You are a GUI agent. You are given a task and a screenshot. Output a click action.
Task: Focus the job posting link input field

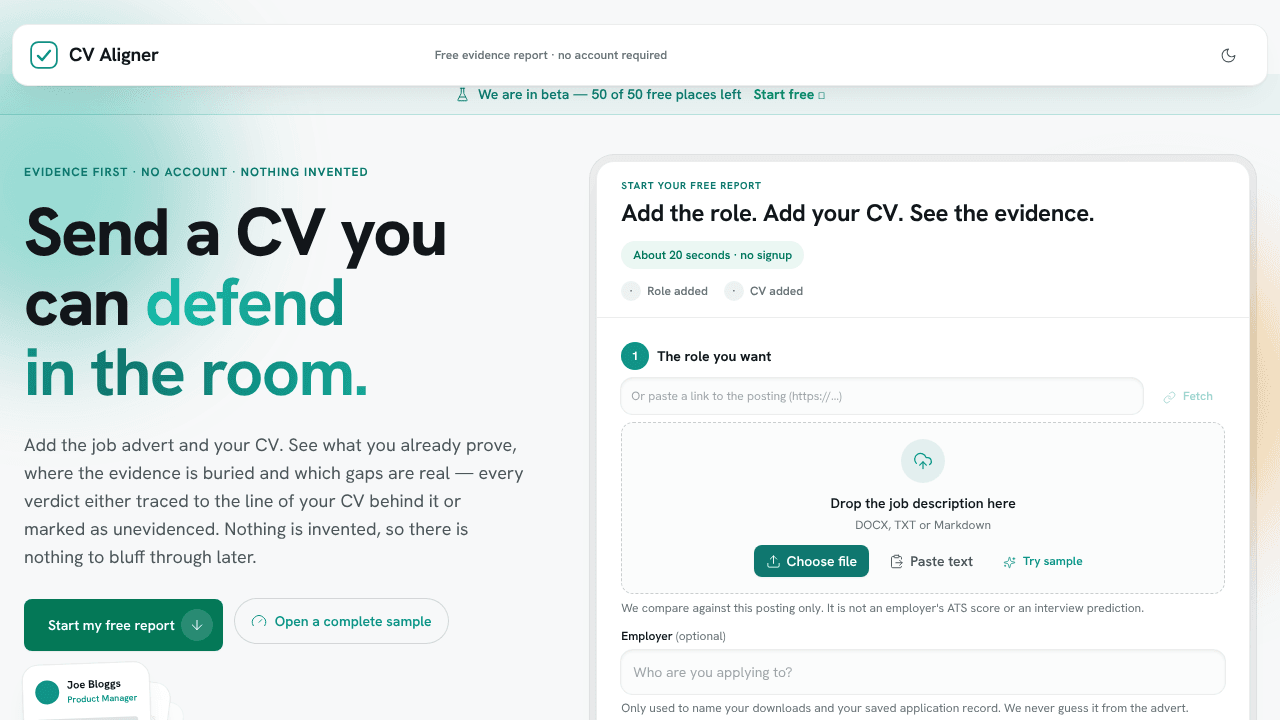(x=882, y=396)
